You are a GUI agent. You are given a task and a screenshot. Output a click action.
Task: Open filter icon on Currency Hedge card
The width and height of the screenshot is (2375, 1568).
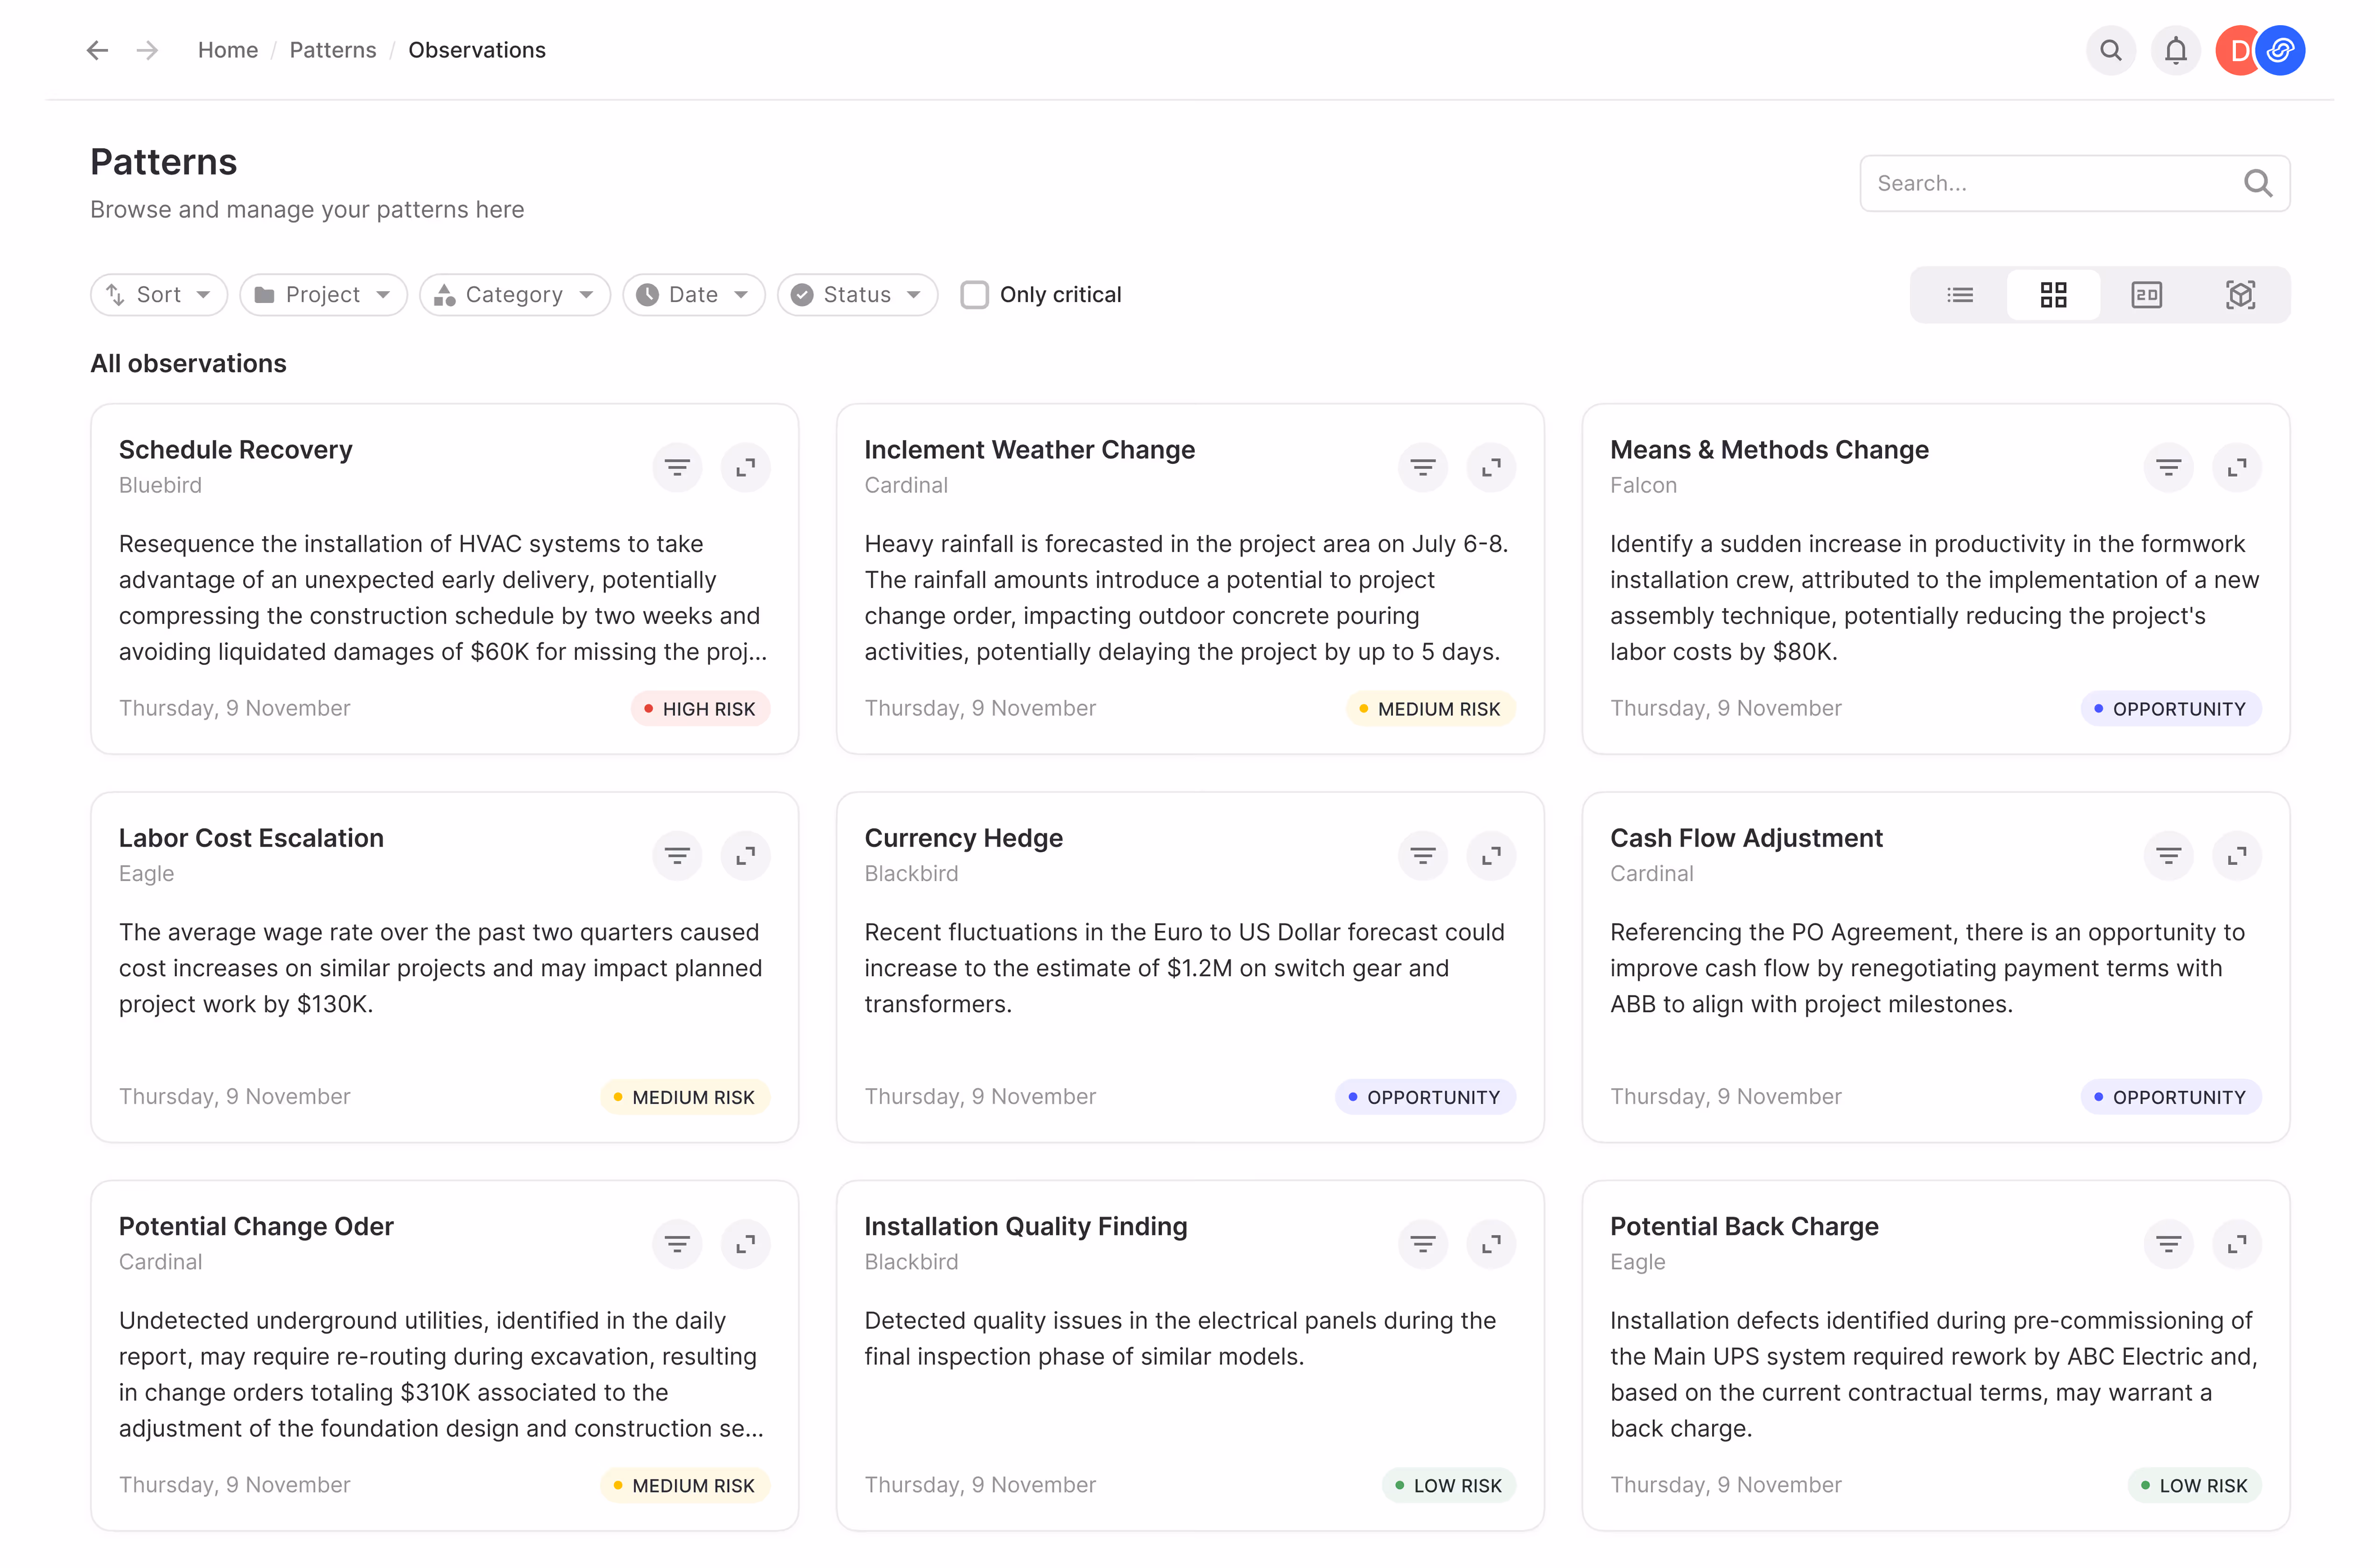1422,855
